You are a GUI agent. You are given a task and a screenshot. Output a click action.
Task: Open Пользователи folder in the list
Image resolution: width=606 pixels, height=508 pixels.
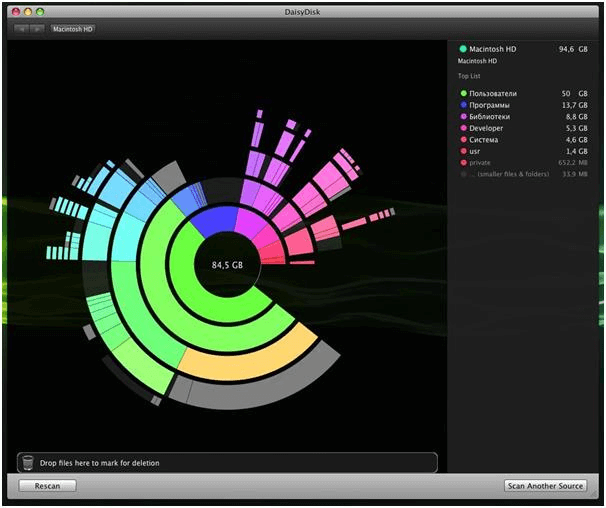pos(524,94)
